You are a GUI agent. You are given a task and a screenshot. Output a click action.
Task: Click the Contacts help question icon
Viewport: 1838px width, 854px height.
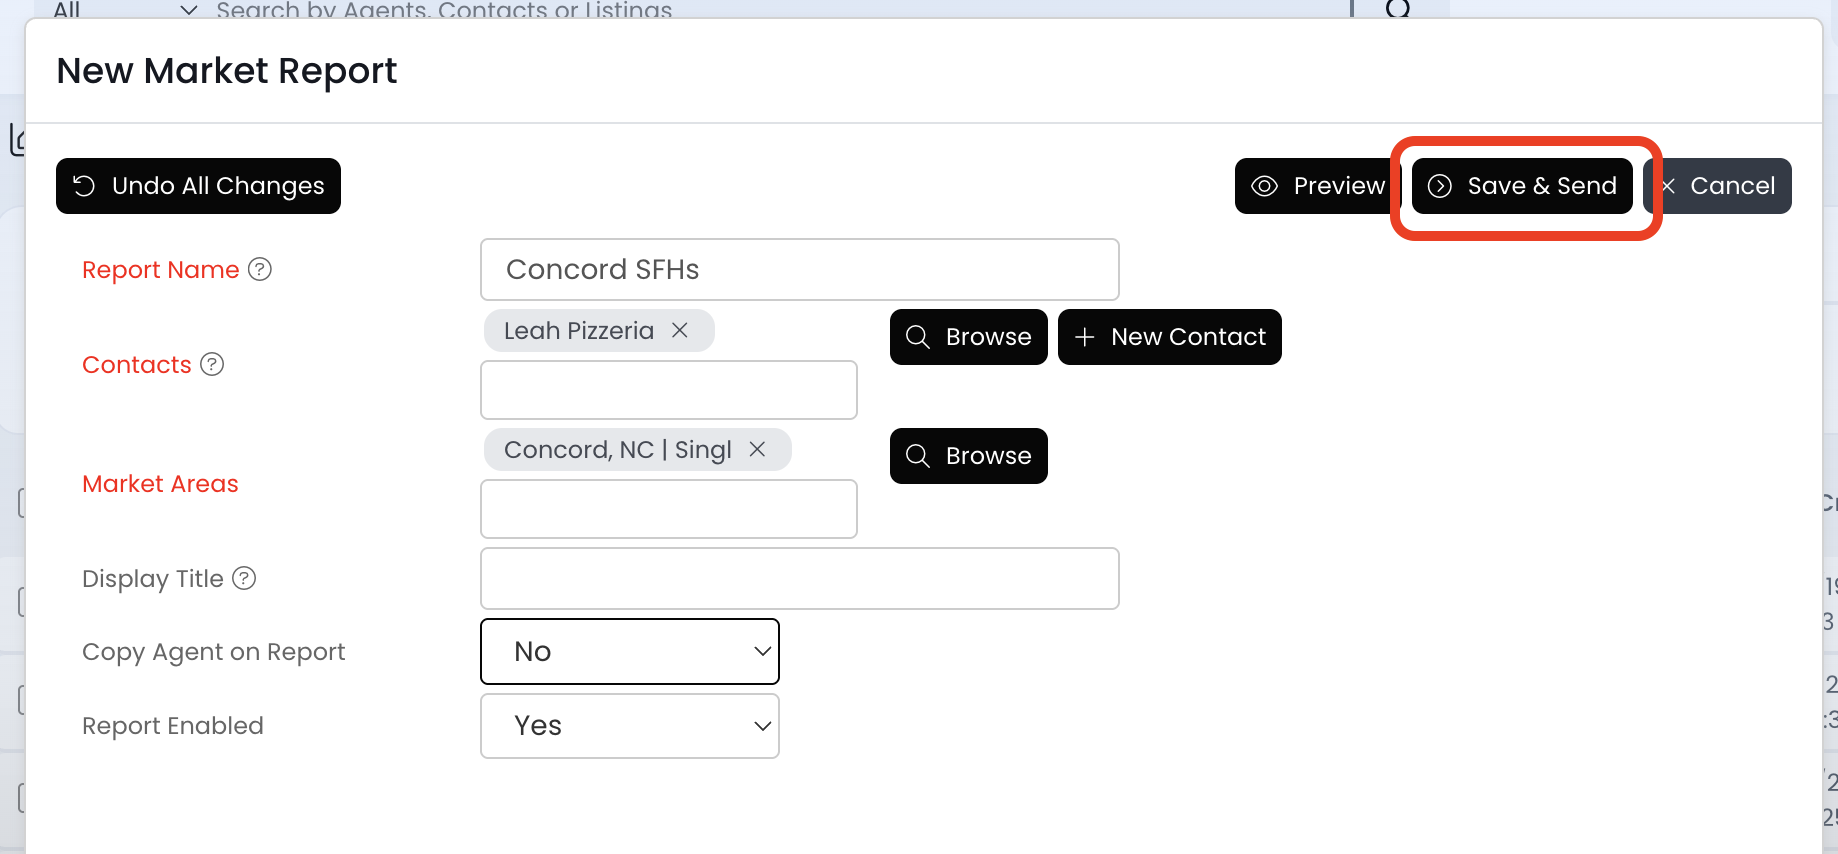[x=212, y=364]
